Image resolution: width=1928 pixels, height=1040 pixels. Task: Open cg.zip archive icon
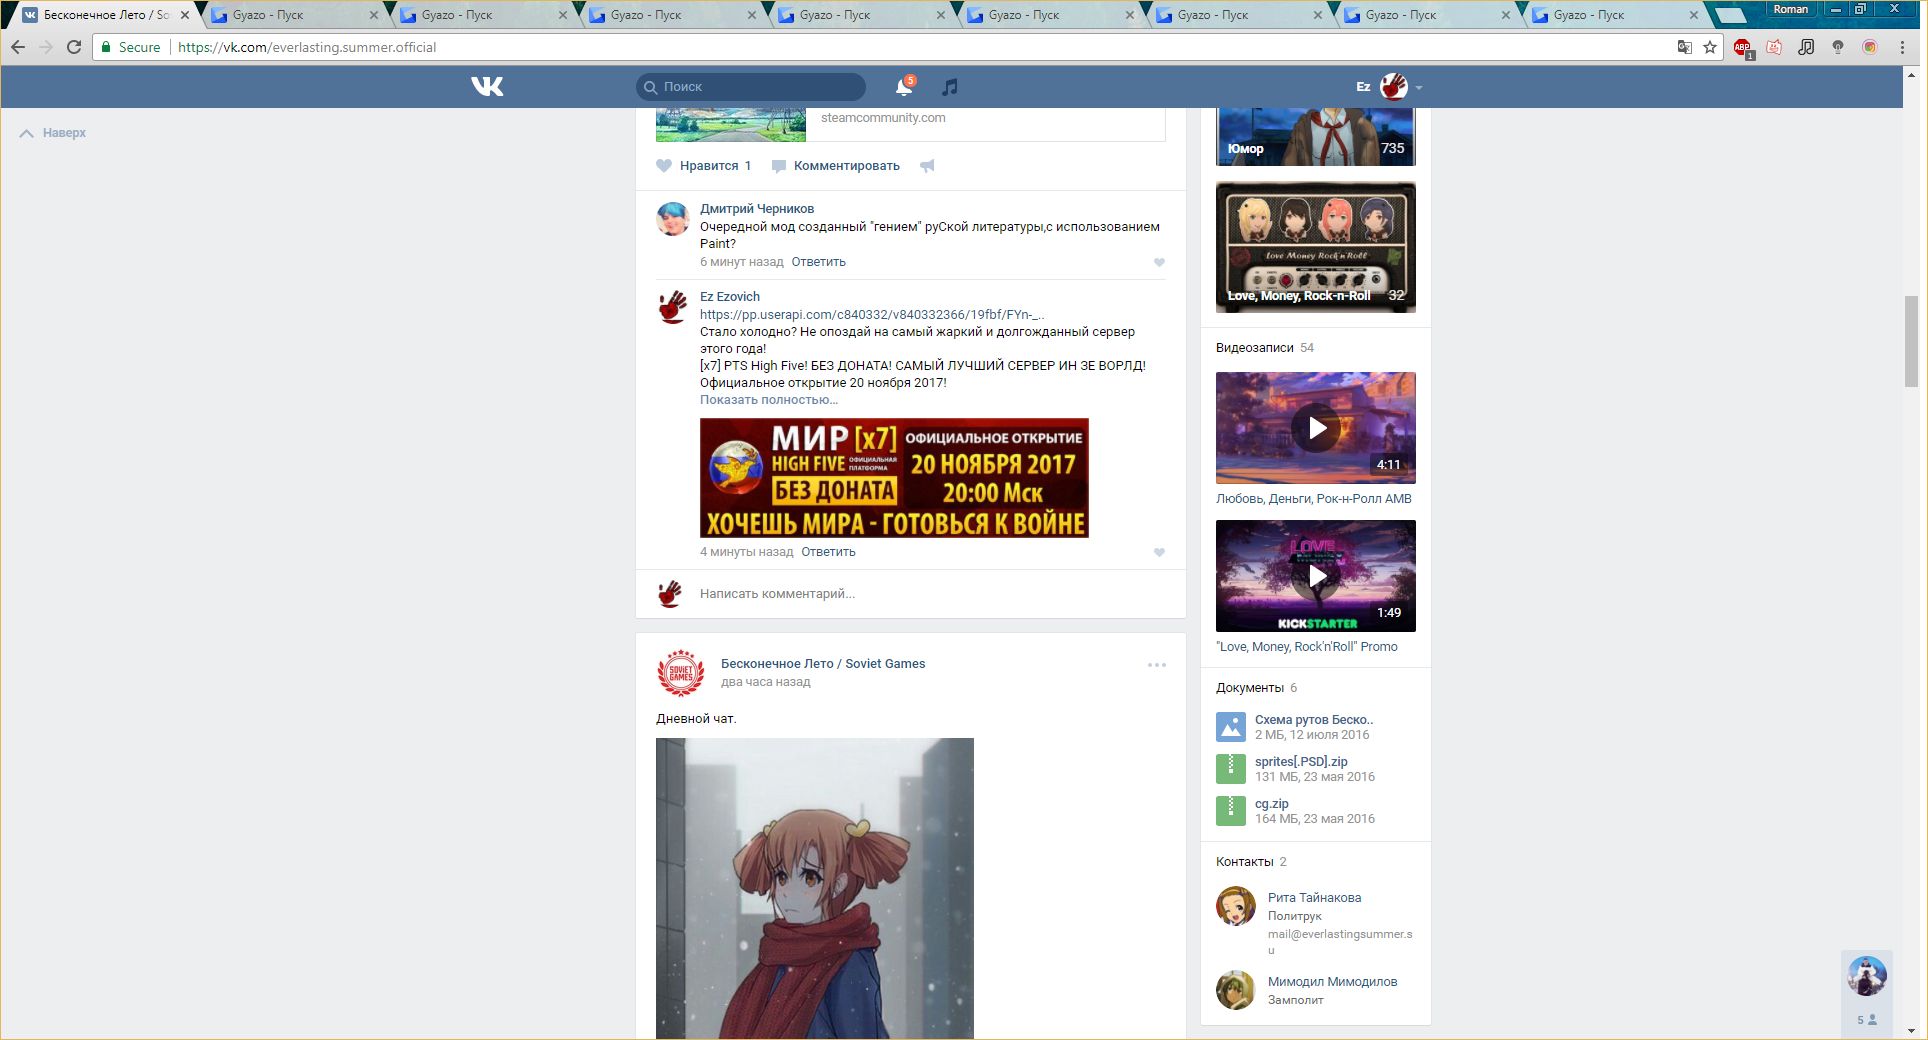(x=1231, y=811)
